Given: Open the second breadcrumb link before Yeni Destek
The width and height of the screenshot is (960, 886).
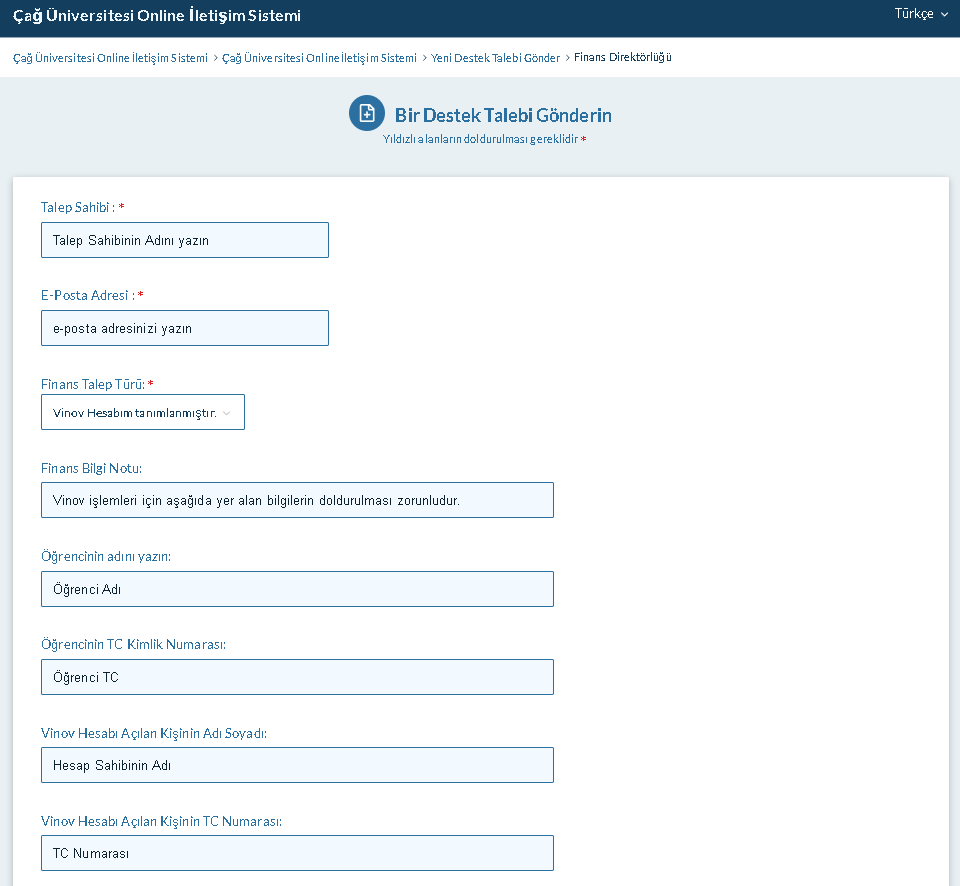Looking at the screenshot, I should 319,58.
